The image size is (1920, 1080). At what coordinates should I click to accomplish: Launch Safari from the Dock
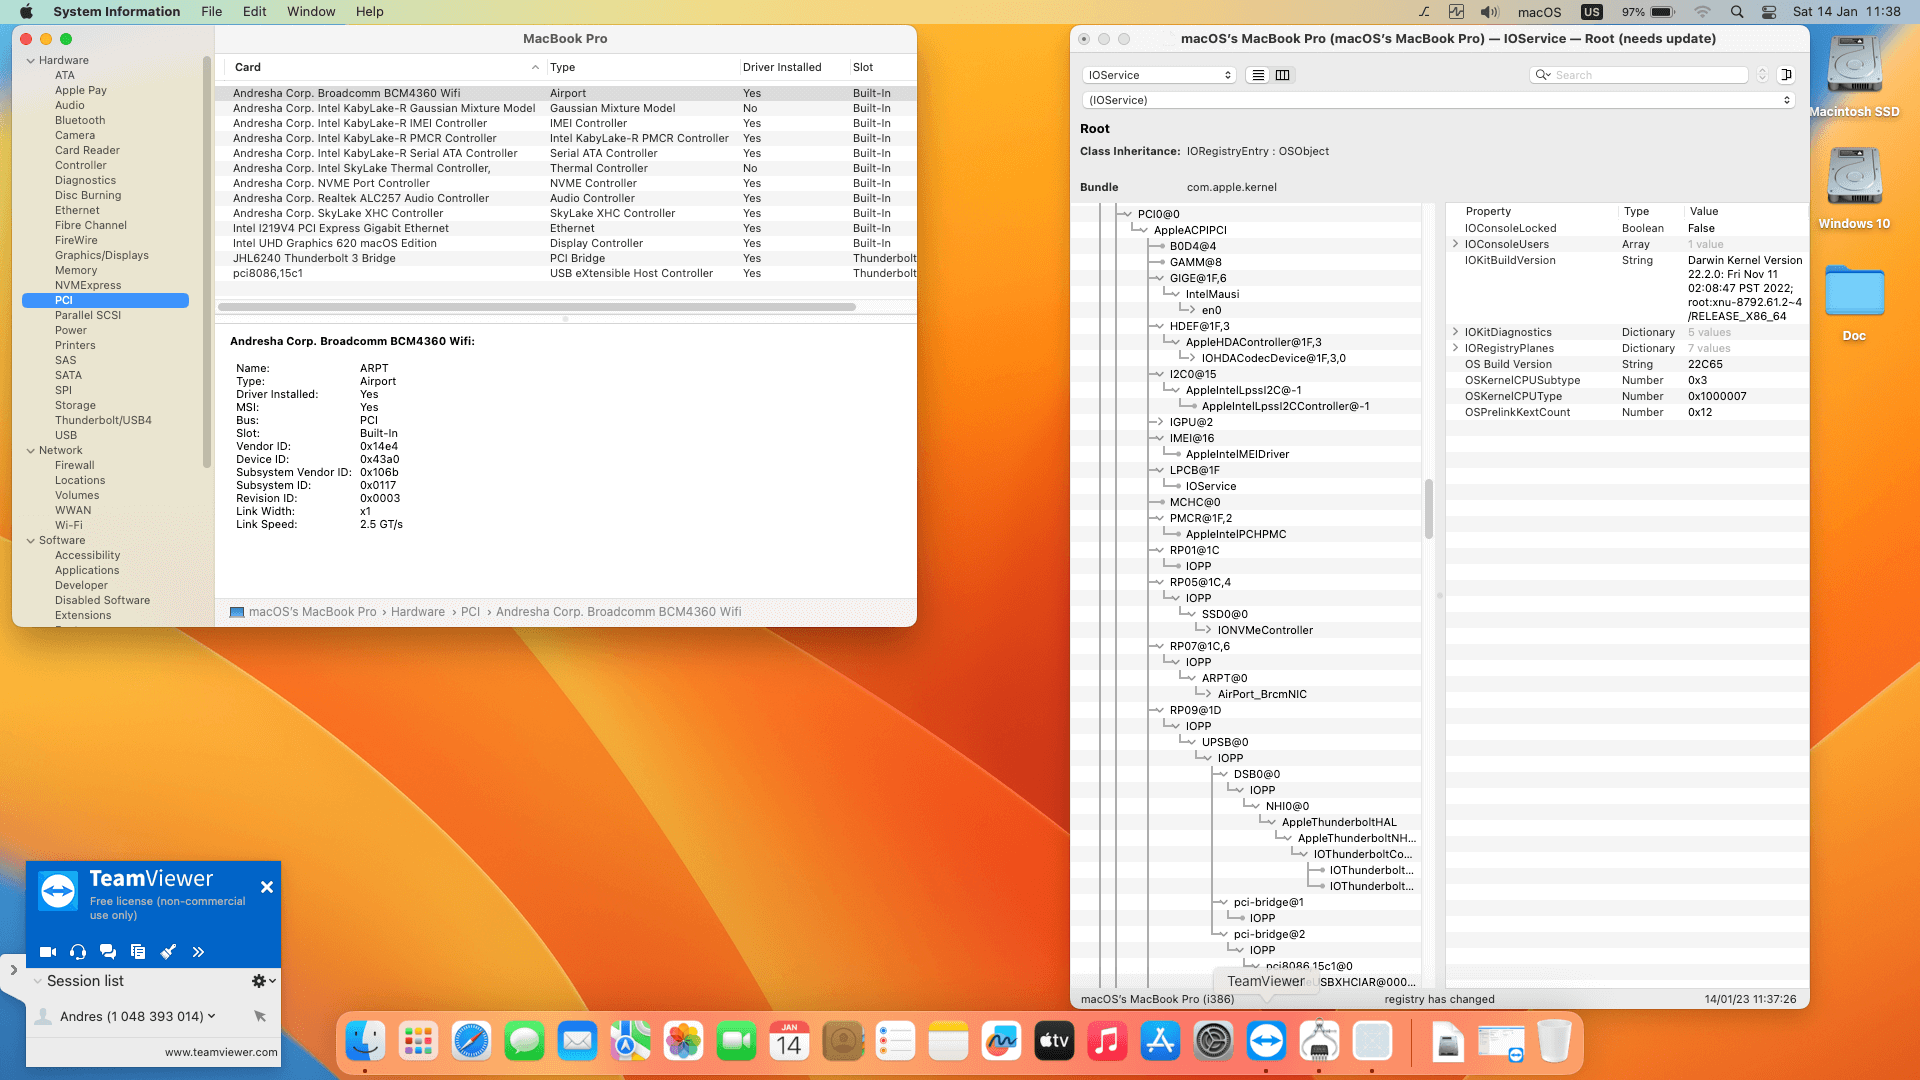pos(471,1042)
